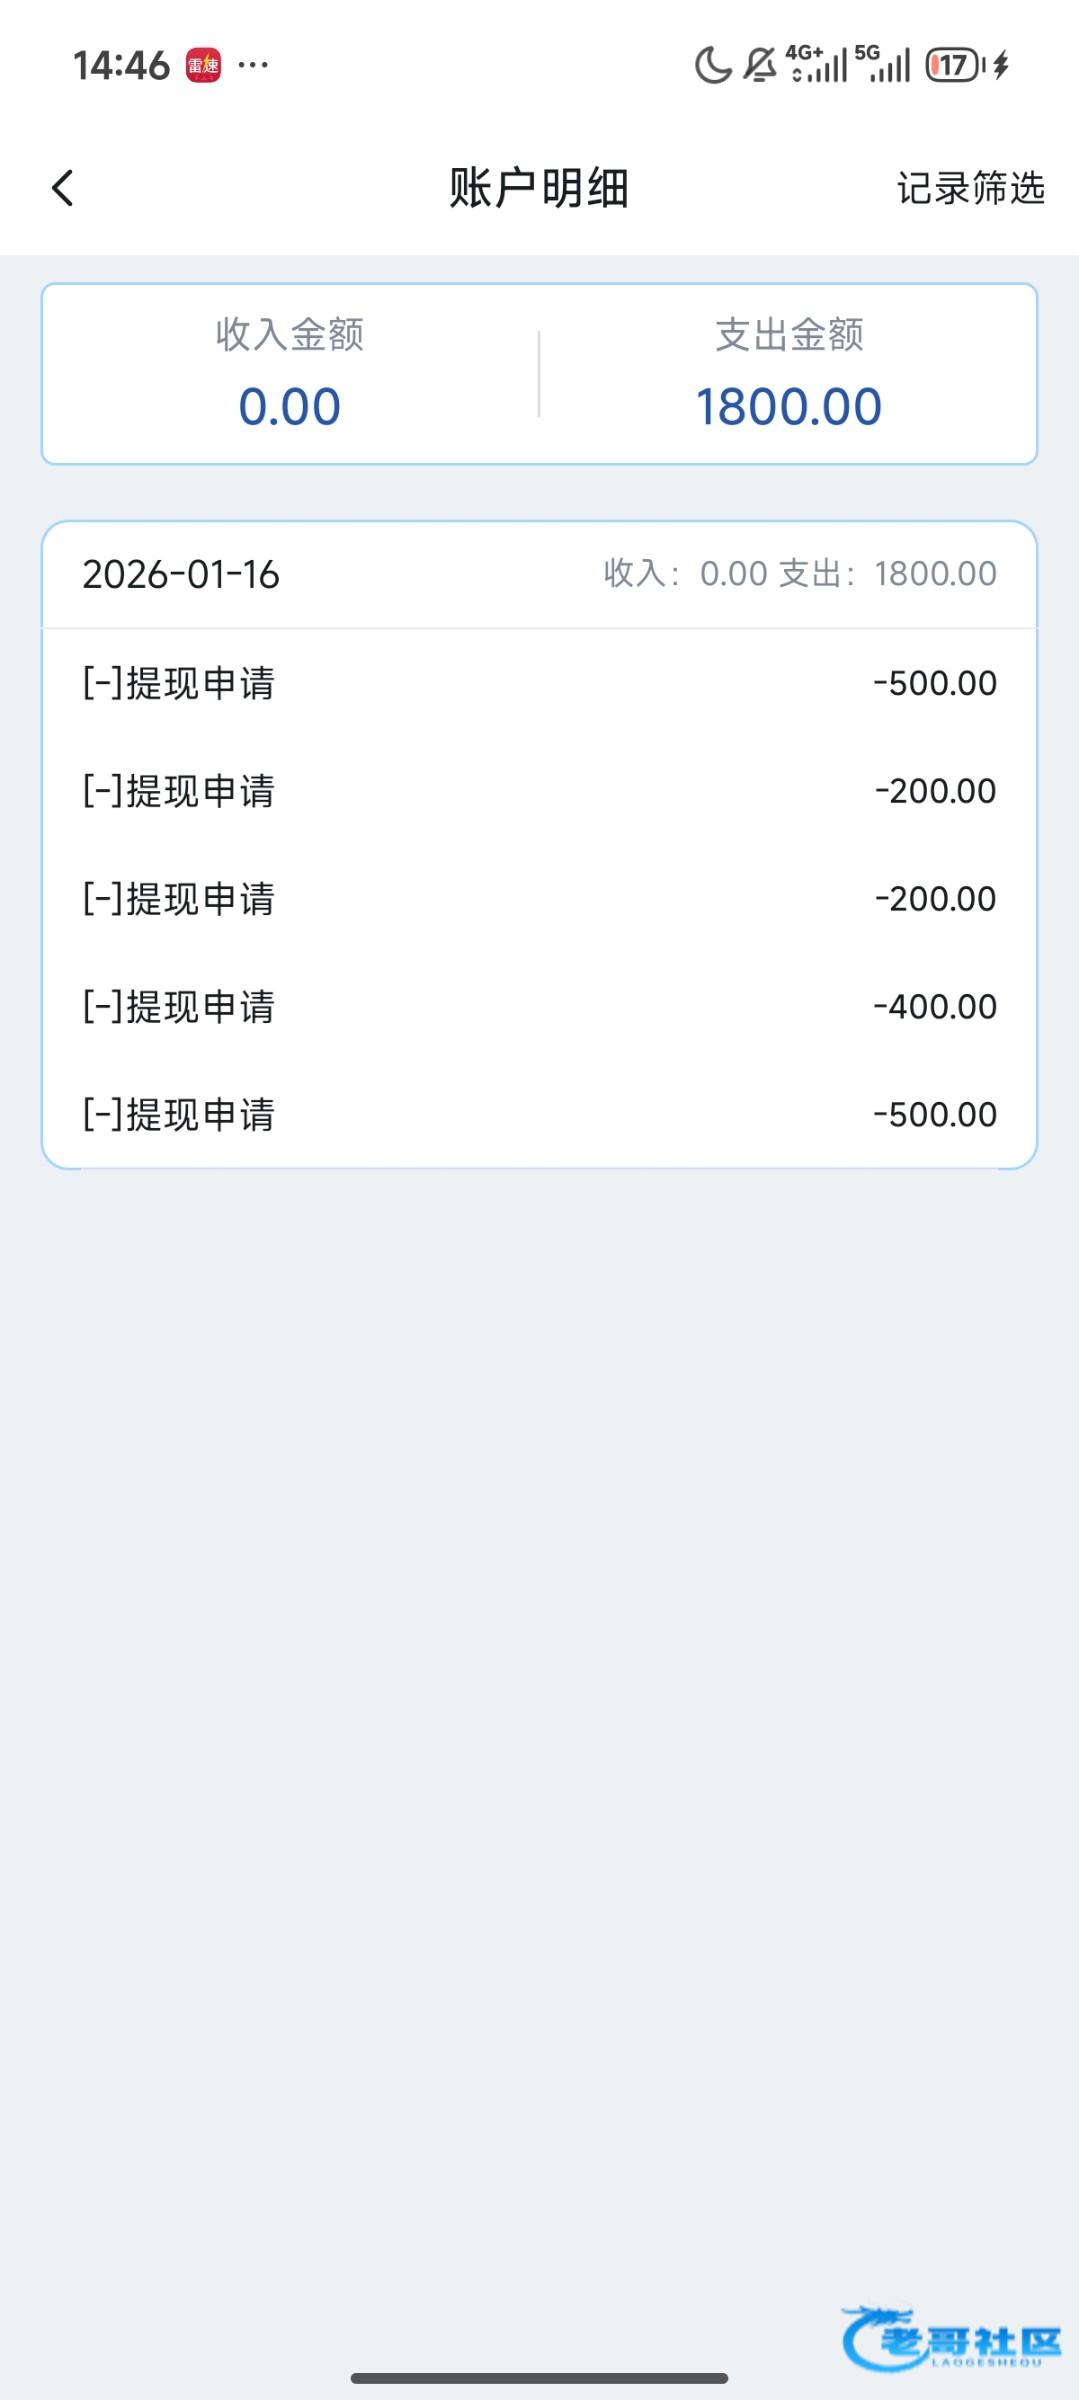The height and width of the screenshot is (2400, 1079).
Task: Tap the 4G+ signal strength icon
Action: [819, 64]
